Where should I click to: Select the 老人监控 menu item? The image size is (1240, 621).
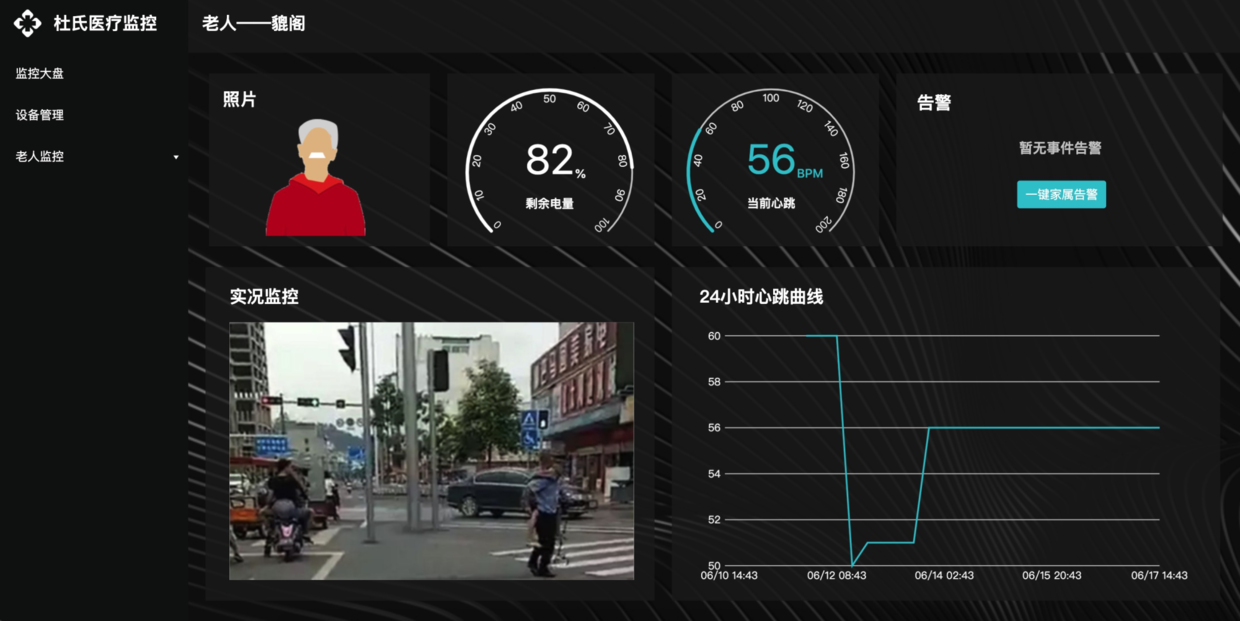pyautogui.click(x=40, y=156)
